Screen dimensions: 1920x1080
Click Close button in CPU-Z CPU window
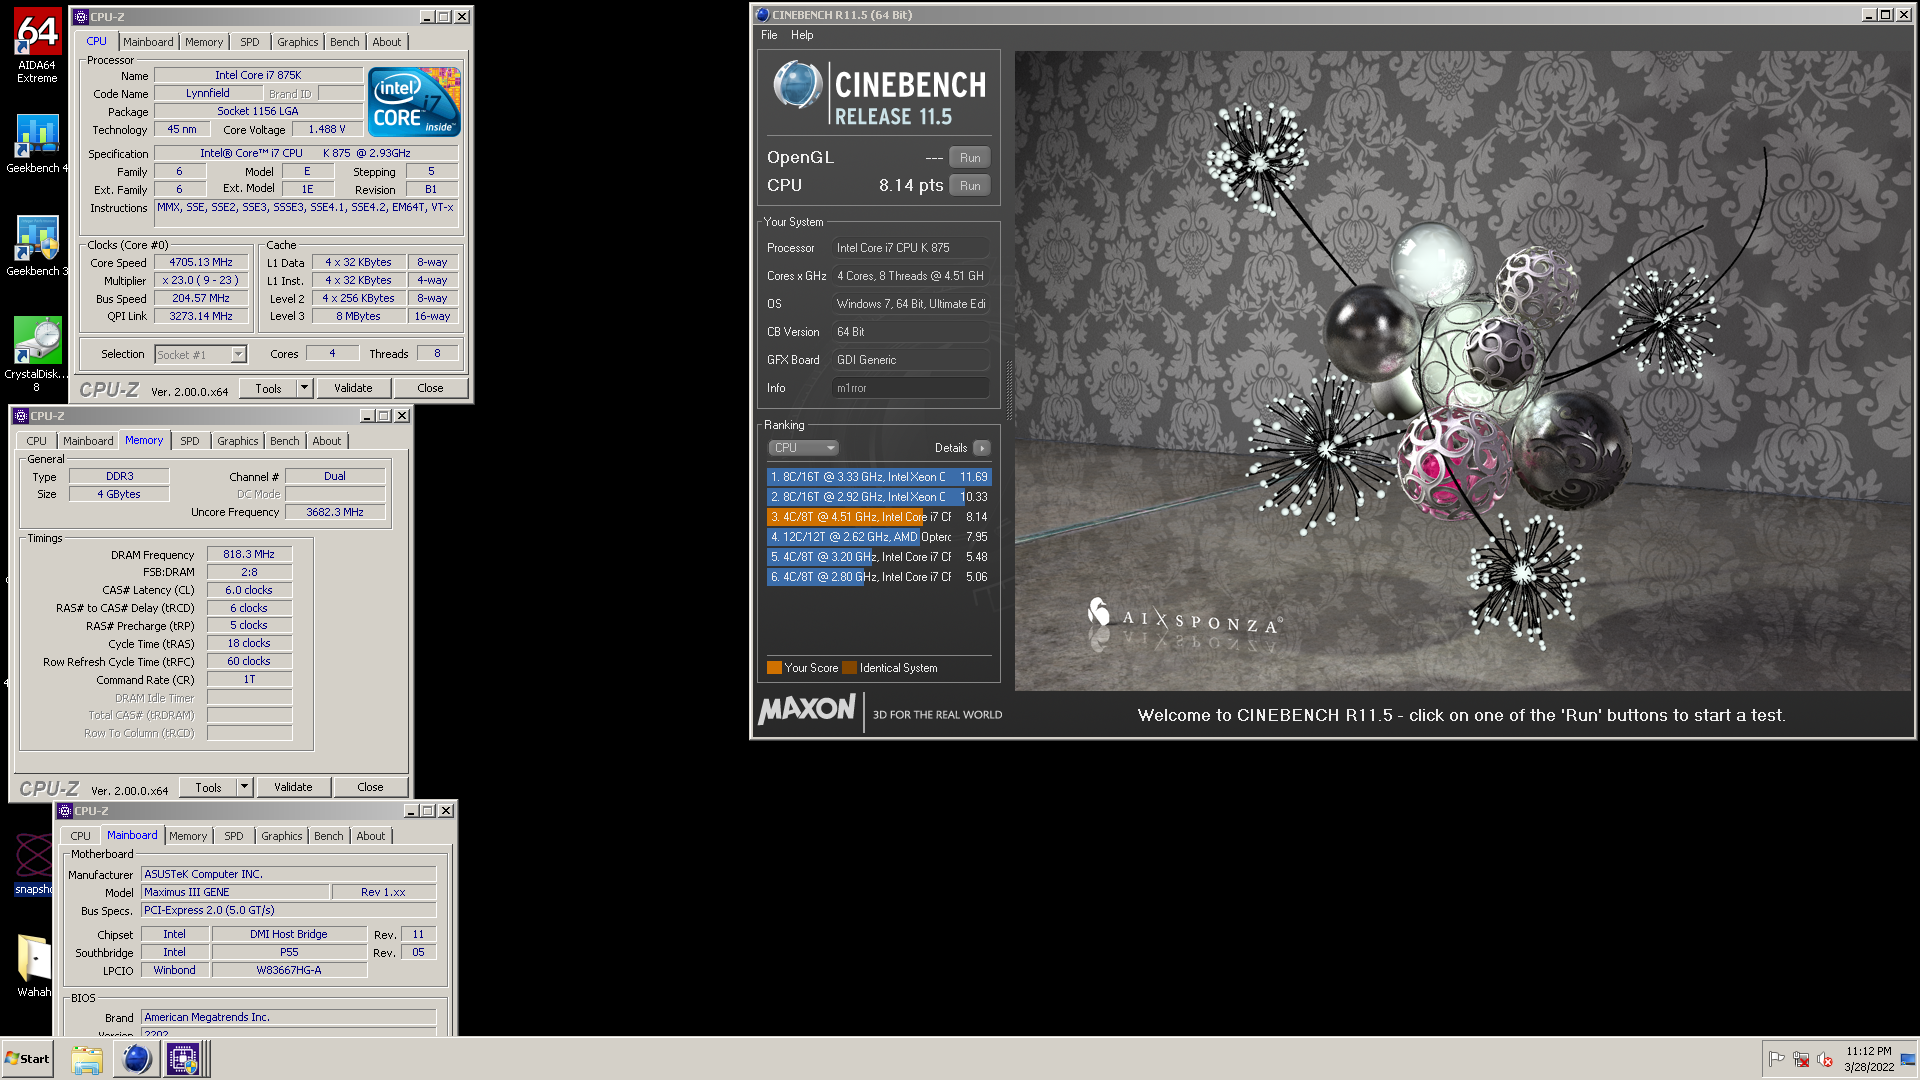coord(430,388)
